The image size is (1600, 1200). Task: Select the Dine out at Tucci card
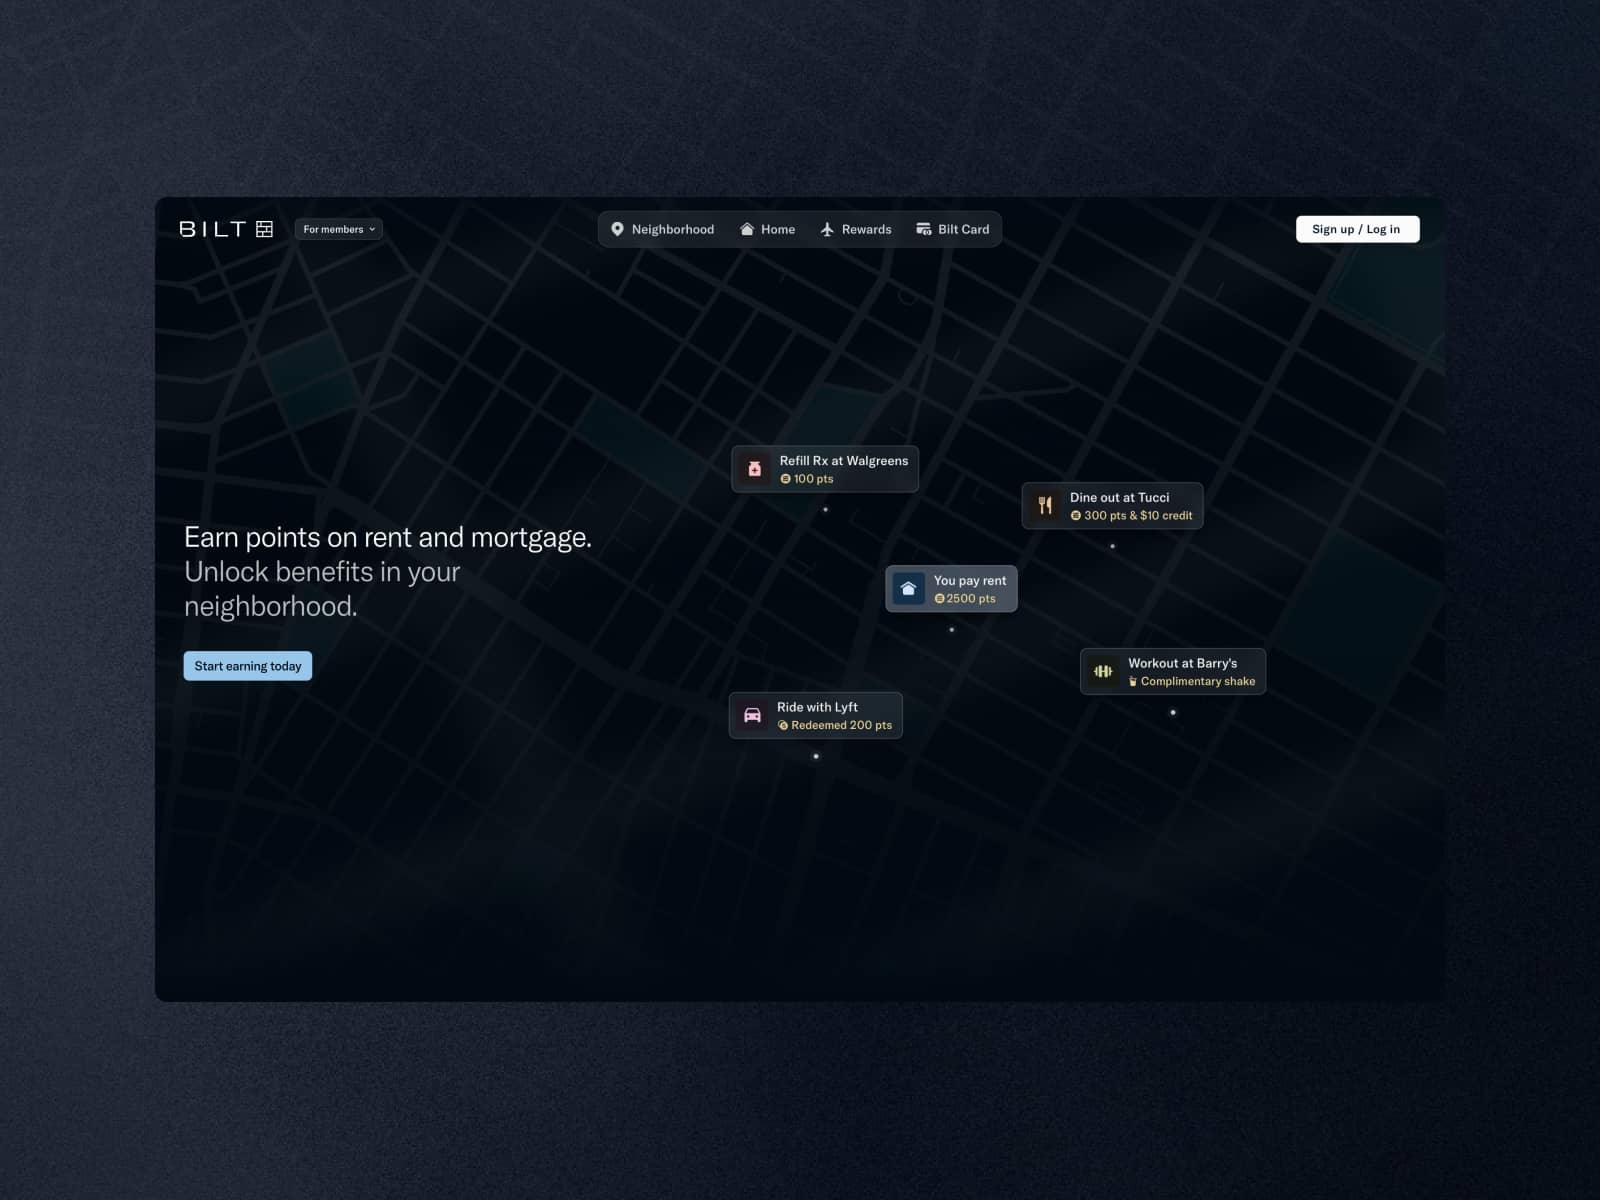pyautogui.click(x=1112, y=506)
